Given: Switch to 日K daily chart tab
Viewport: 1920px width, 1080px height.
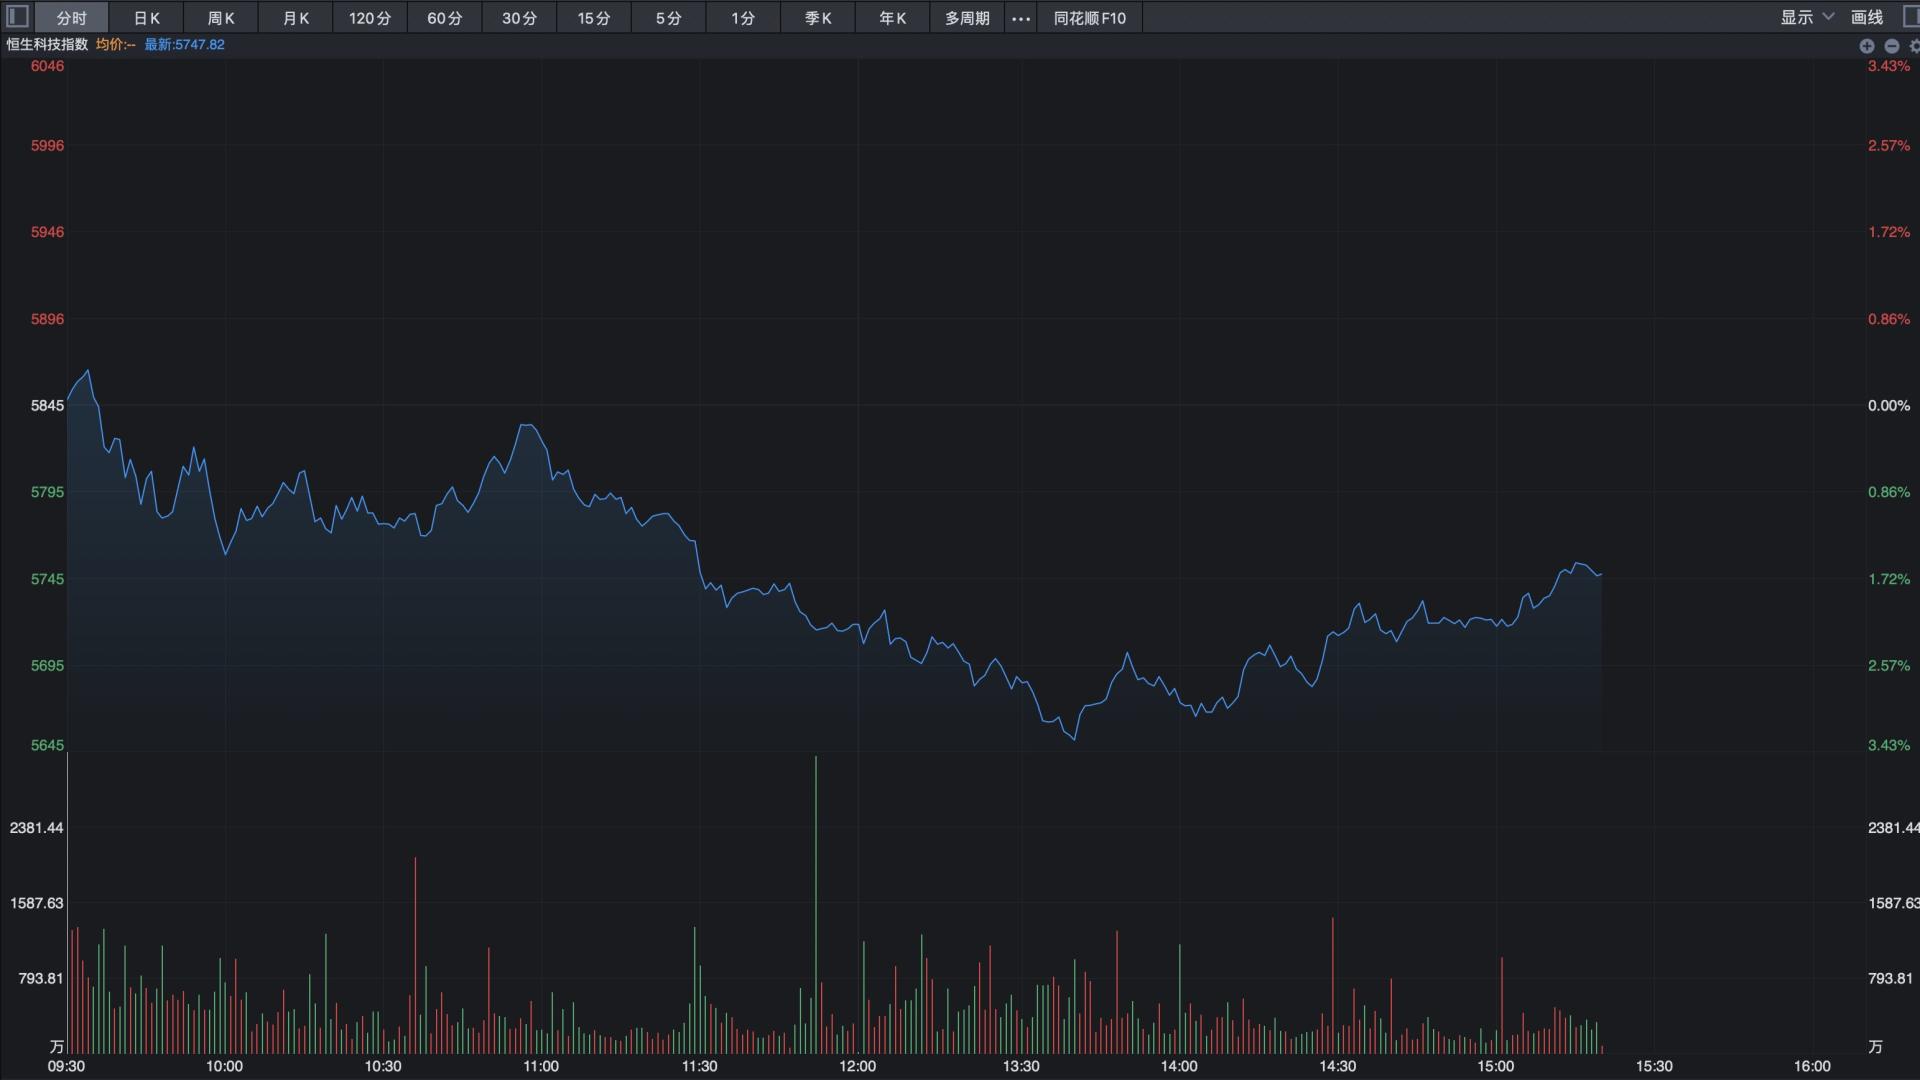Looking at the screenshot, I should [x=146, y=18].
